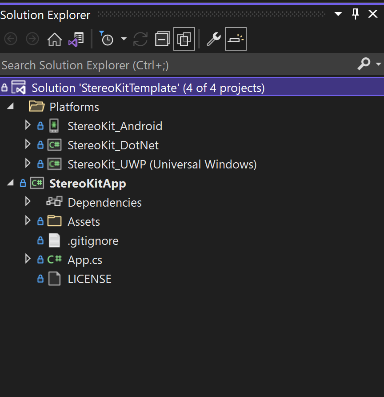Pin the Solution Explorer panel with Auto Hide

point(355,14)
